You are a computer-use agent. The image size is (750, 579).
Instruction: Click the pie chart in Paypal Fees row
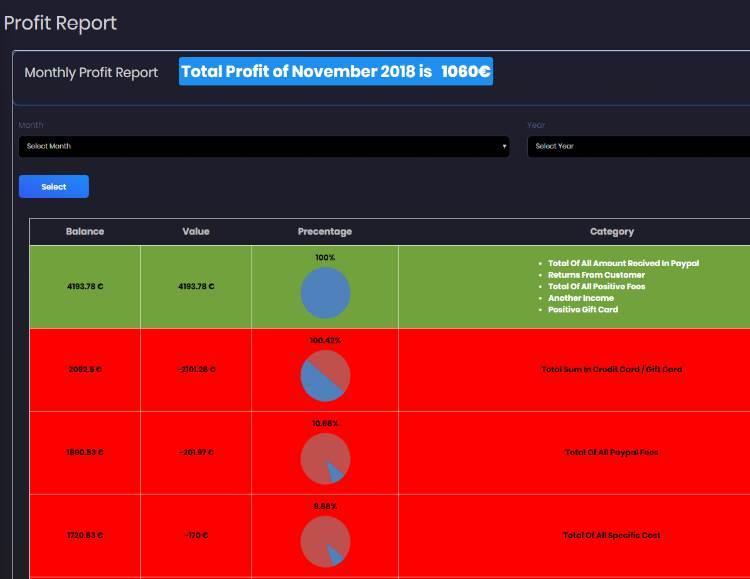point(325,458)
